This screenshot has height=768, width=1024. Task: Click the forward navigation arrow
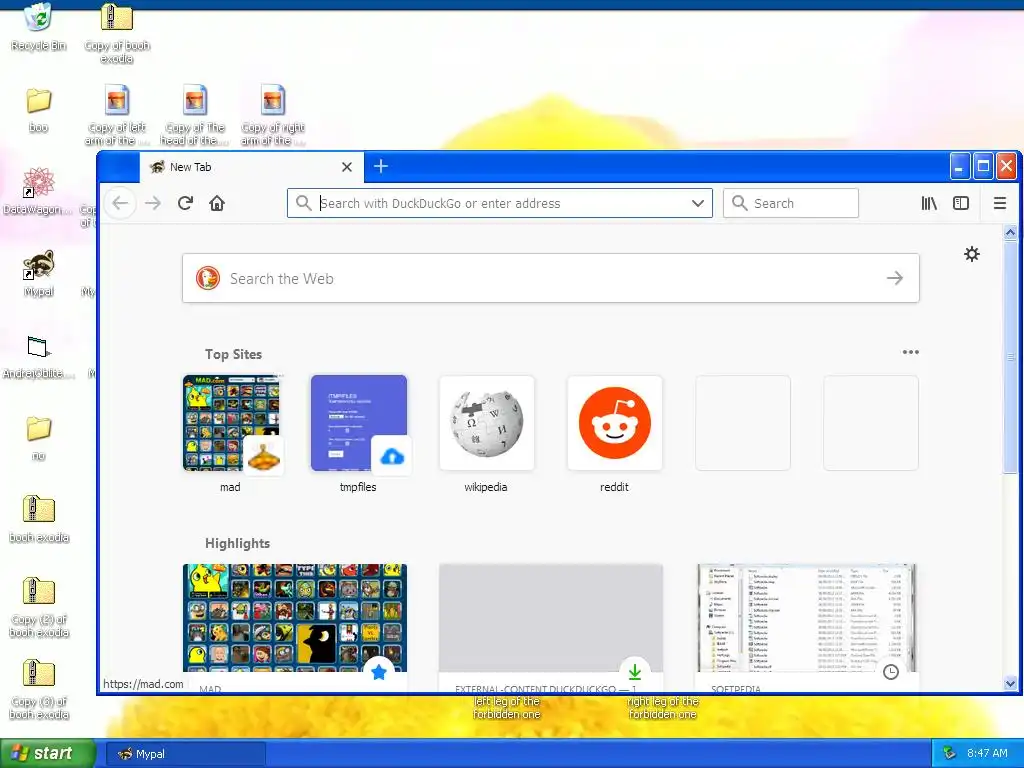click(153, 203)
